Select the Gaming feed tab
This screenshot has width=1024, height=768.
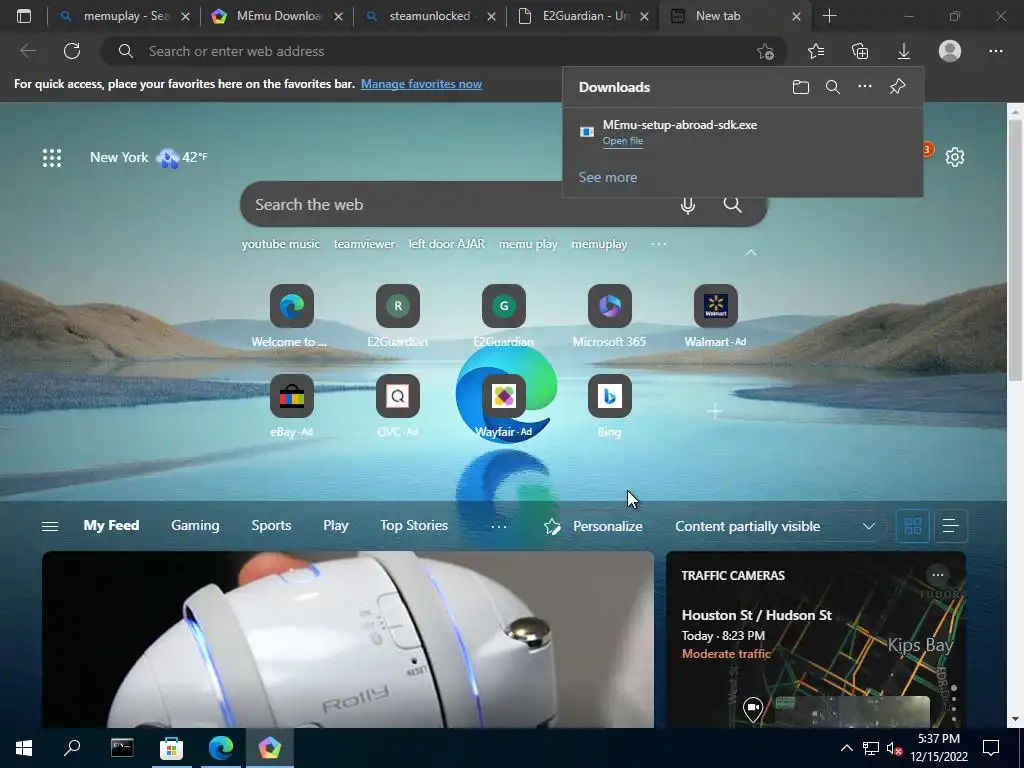click(195, 526)
